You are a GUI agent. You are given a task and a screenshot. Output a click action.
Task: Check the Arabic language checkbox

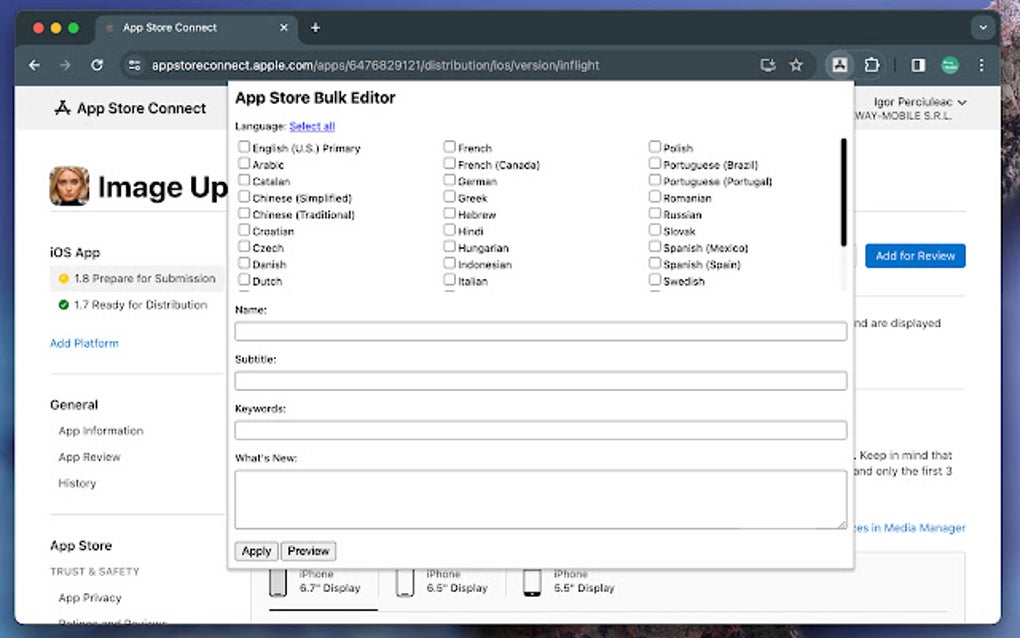(x=244, y=163)
